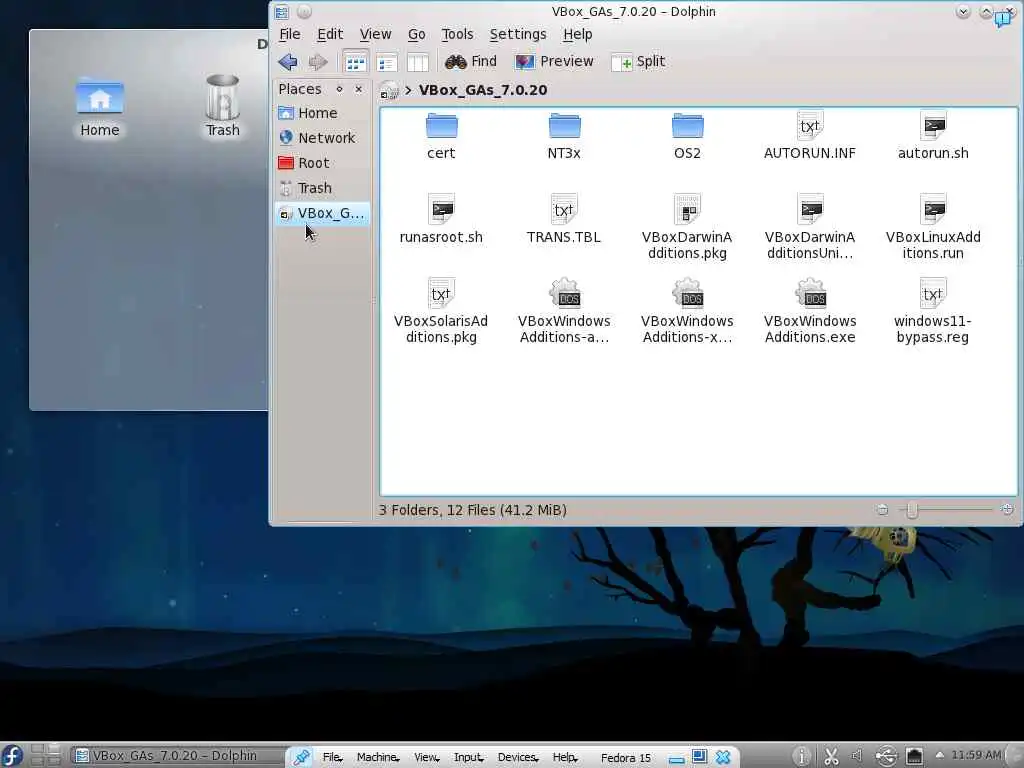Image resolution: width=1024 pixels, height=768 pixels.
Task: Select Home in the Places panel
Action: tap(322, 113)
